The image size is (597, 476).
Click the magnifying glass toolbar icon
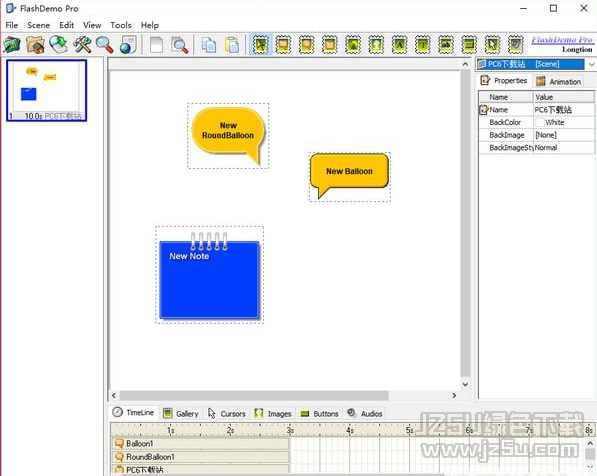pyautogui.click(x=104, y=45)
